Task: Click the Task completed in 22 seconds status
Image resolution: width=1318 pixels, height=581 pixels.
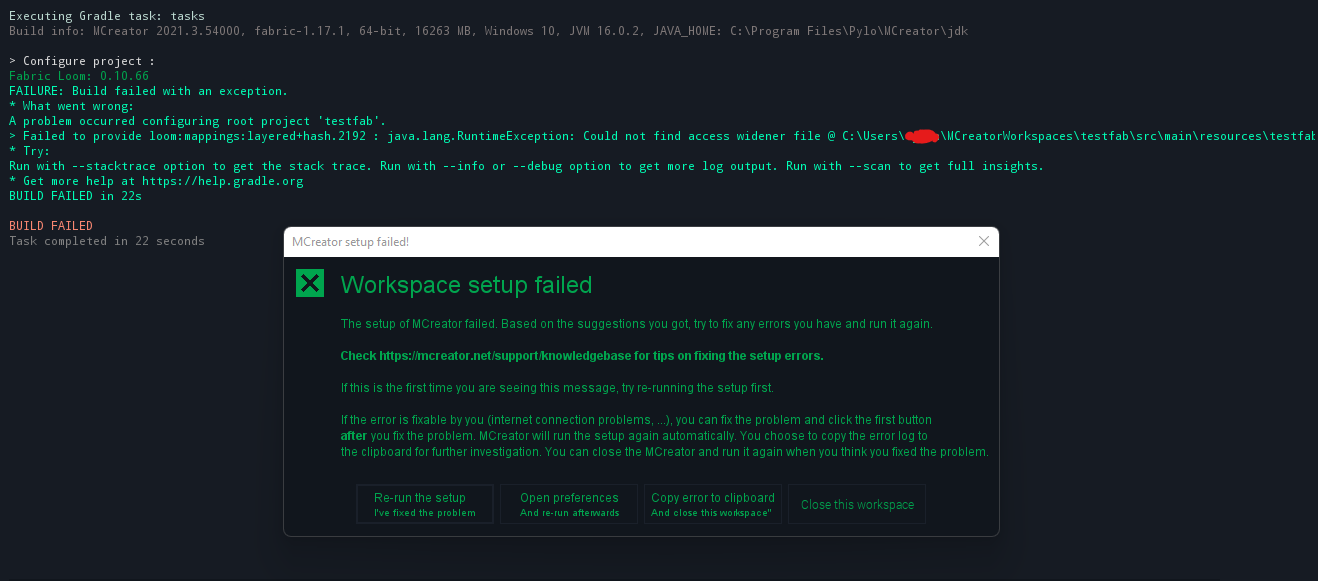Action: pyautogui.click(x=106, y=240)
